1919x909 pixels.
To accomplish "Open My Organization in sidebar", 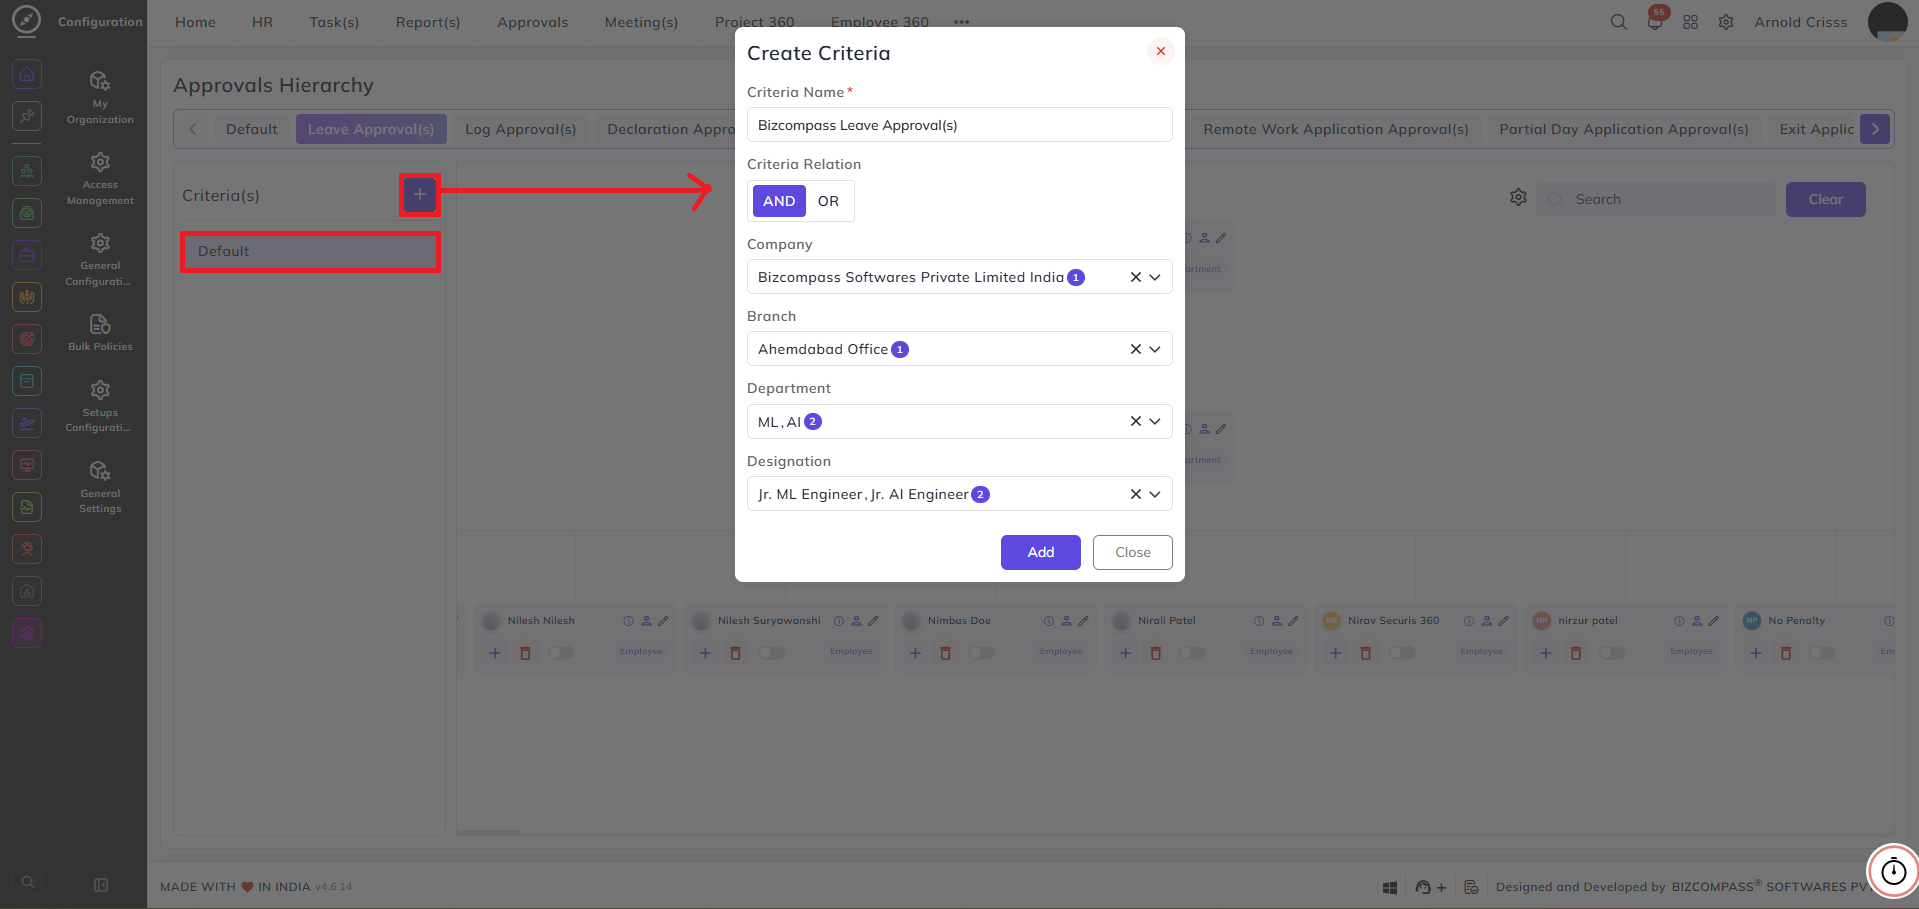I will pos(100,98).
